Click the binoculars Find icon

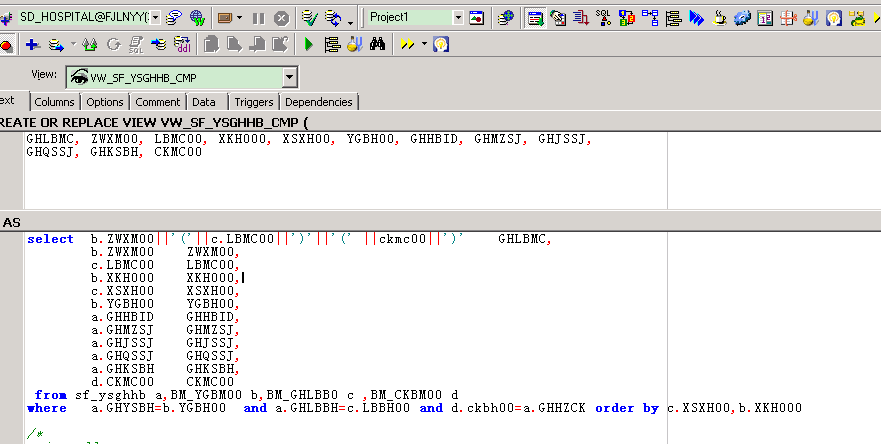pyautogui.click(x=378, y=44)
